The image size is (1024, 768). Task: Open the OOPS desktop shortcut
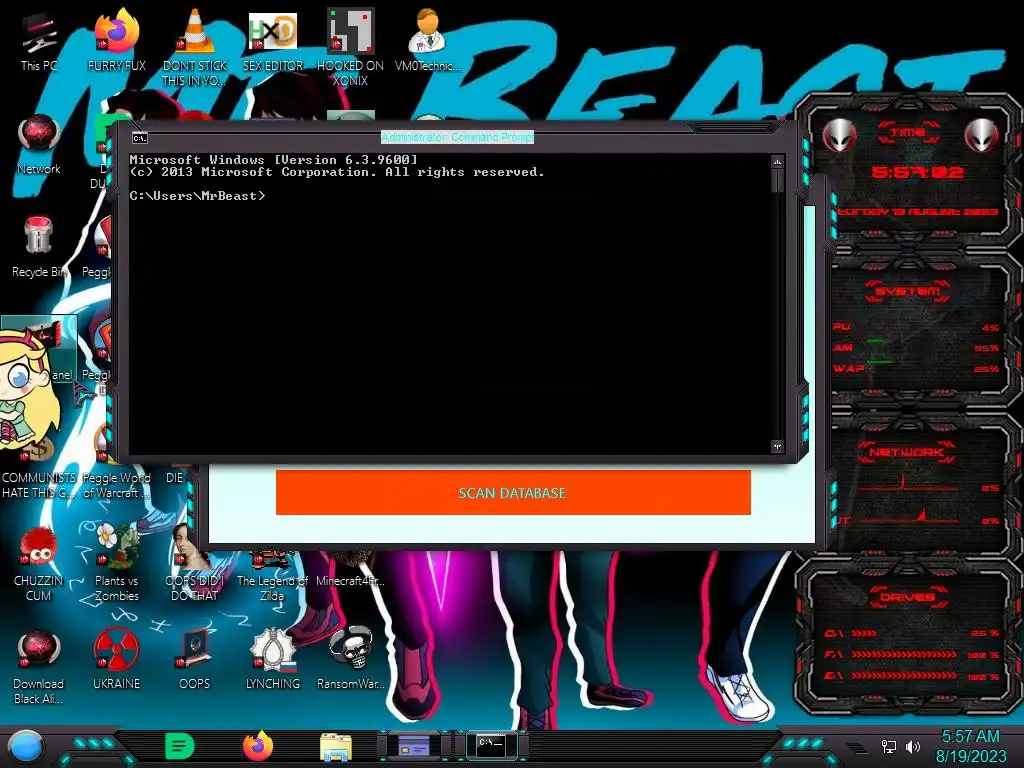[x=195, y=660]
